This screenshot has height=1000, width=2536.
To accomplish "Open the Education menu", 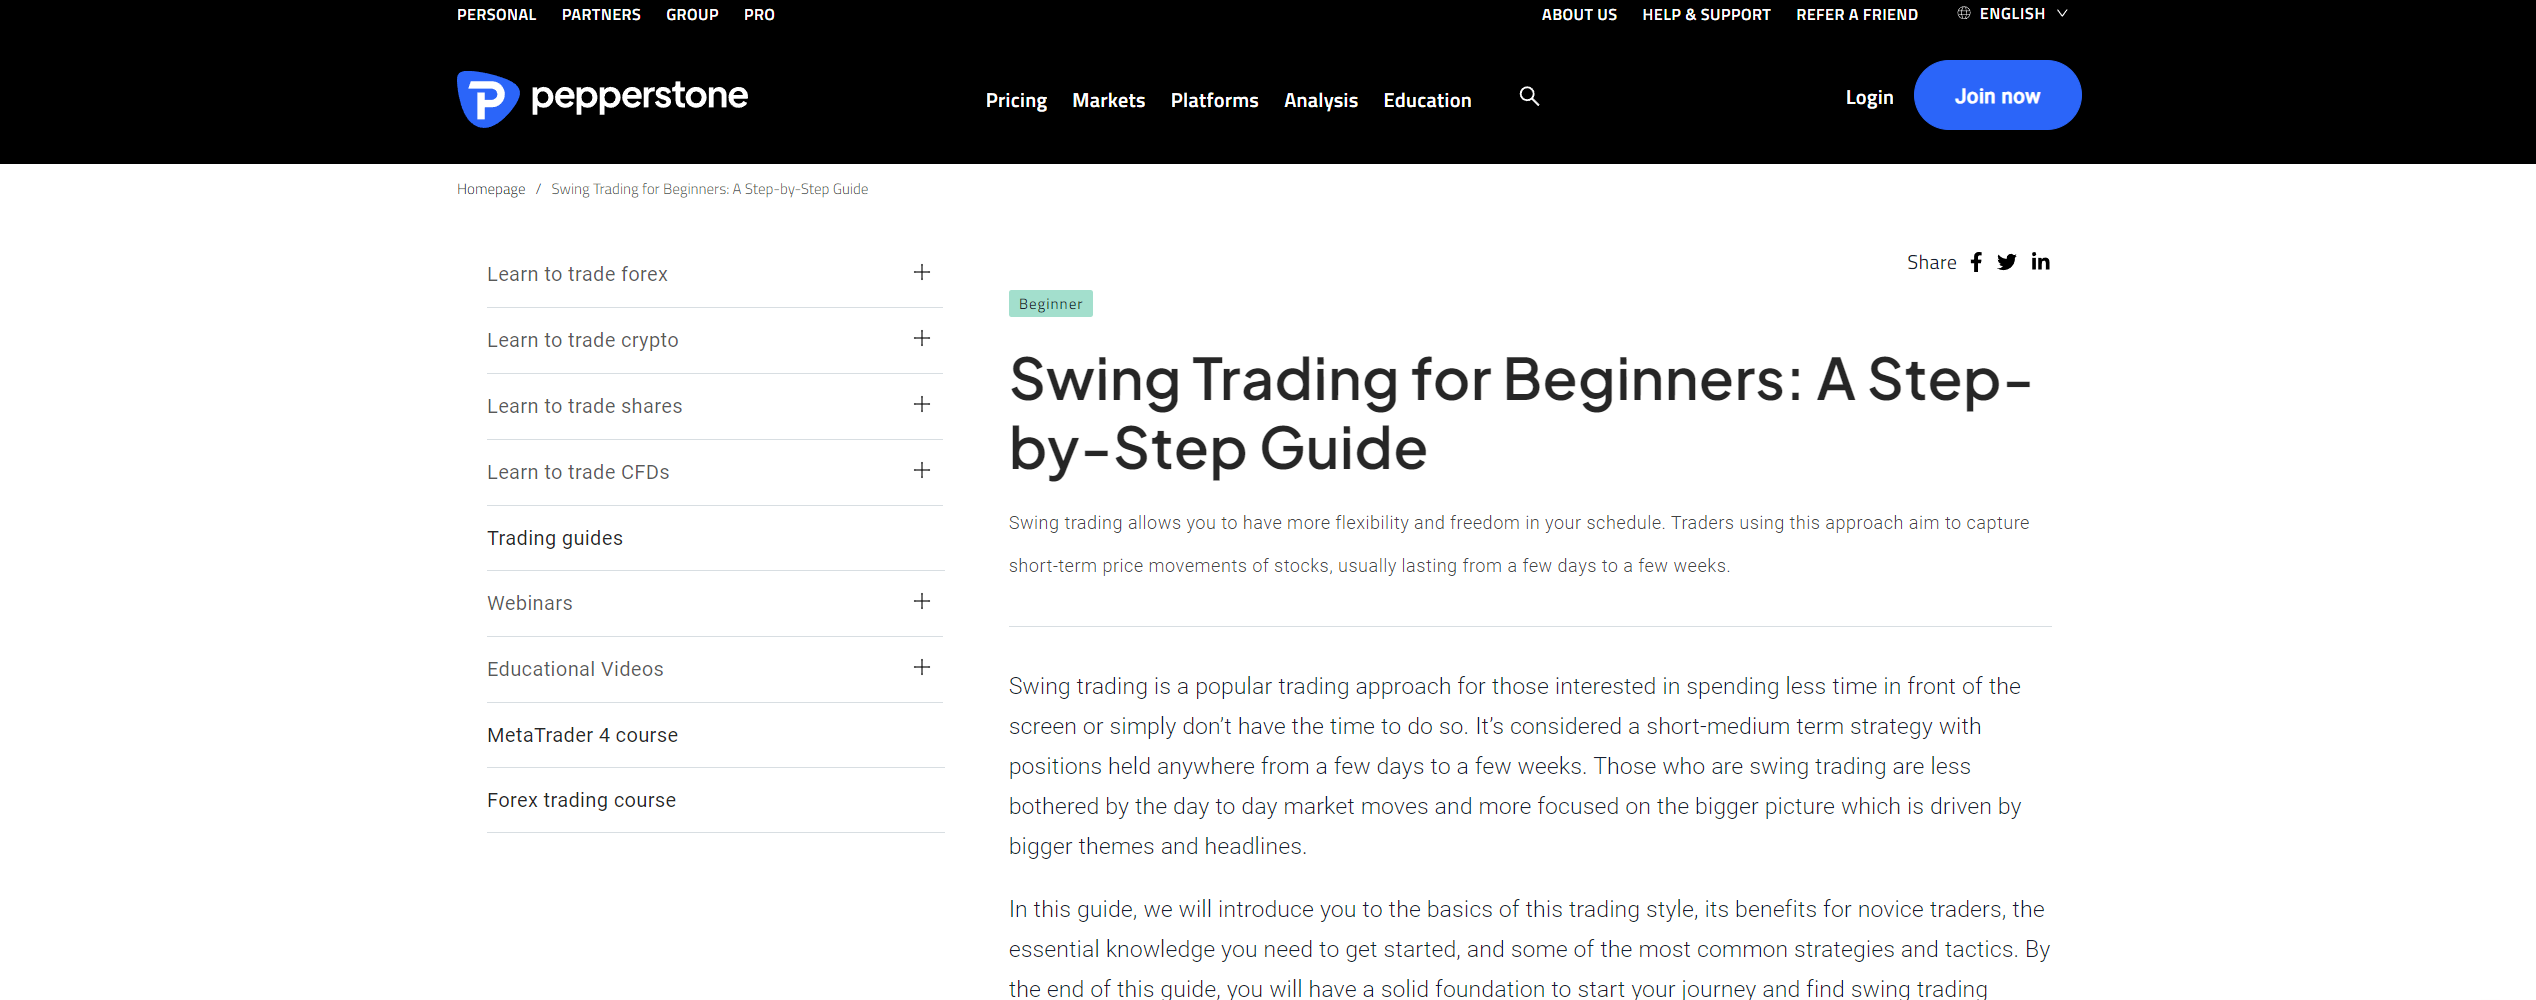I will (1427, 100).
